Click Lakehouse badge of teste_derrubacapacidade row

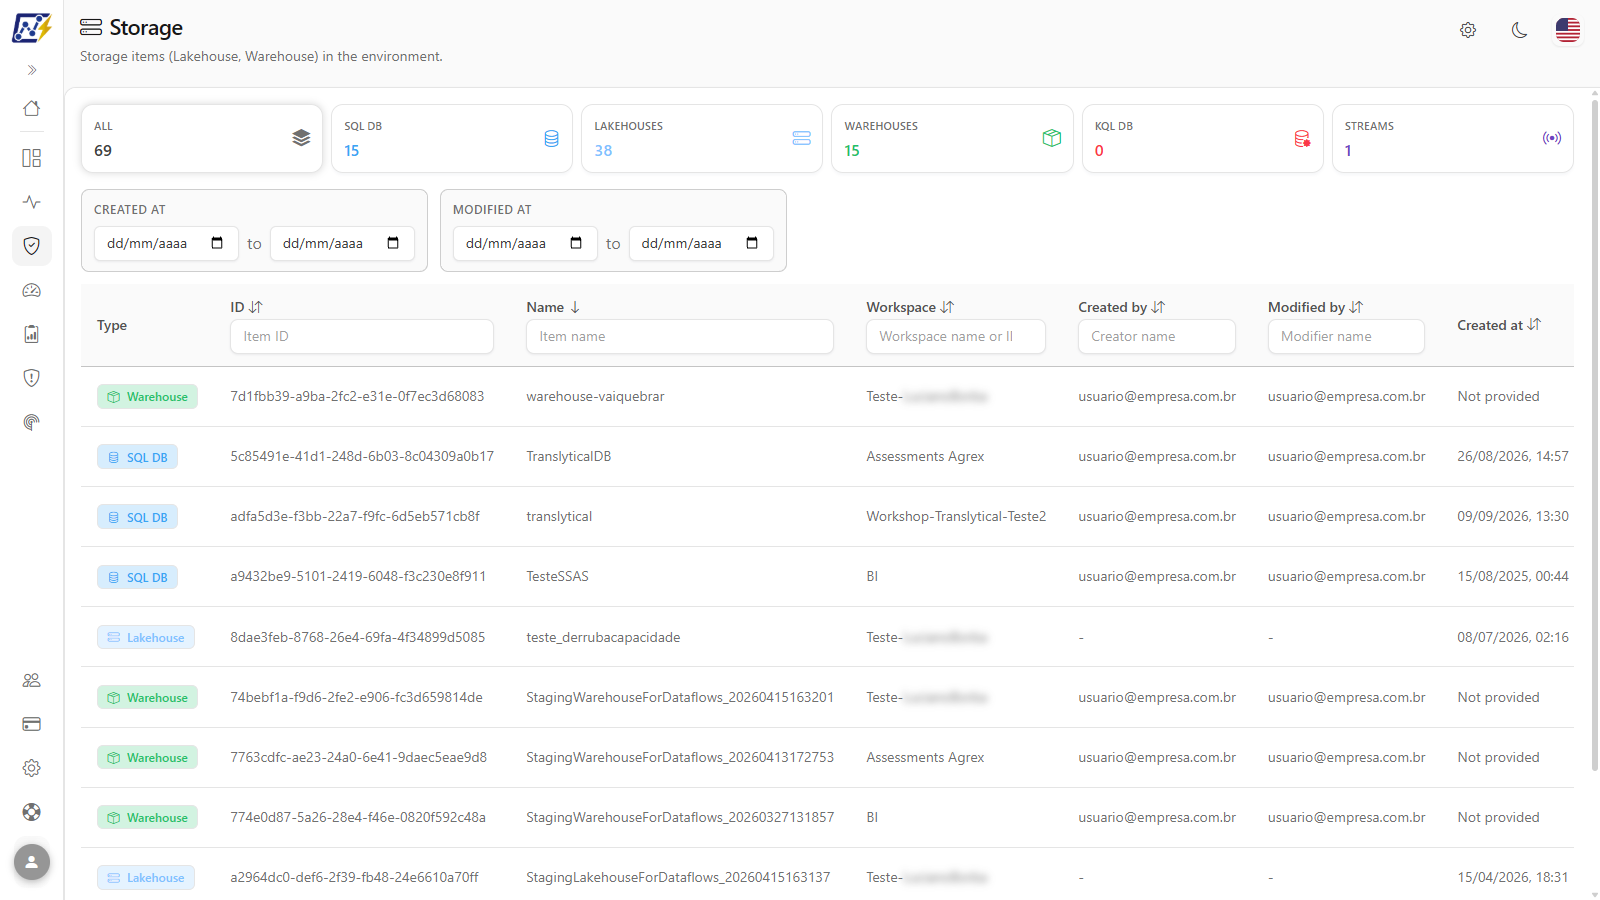click(146, 637)
